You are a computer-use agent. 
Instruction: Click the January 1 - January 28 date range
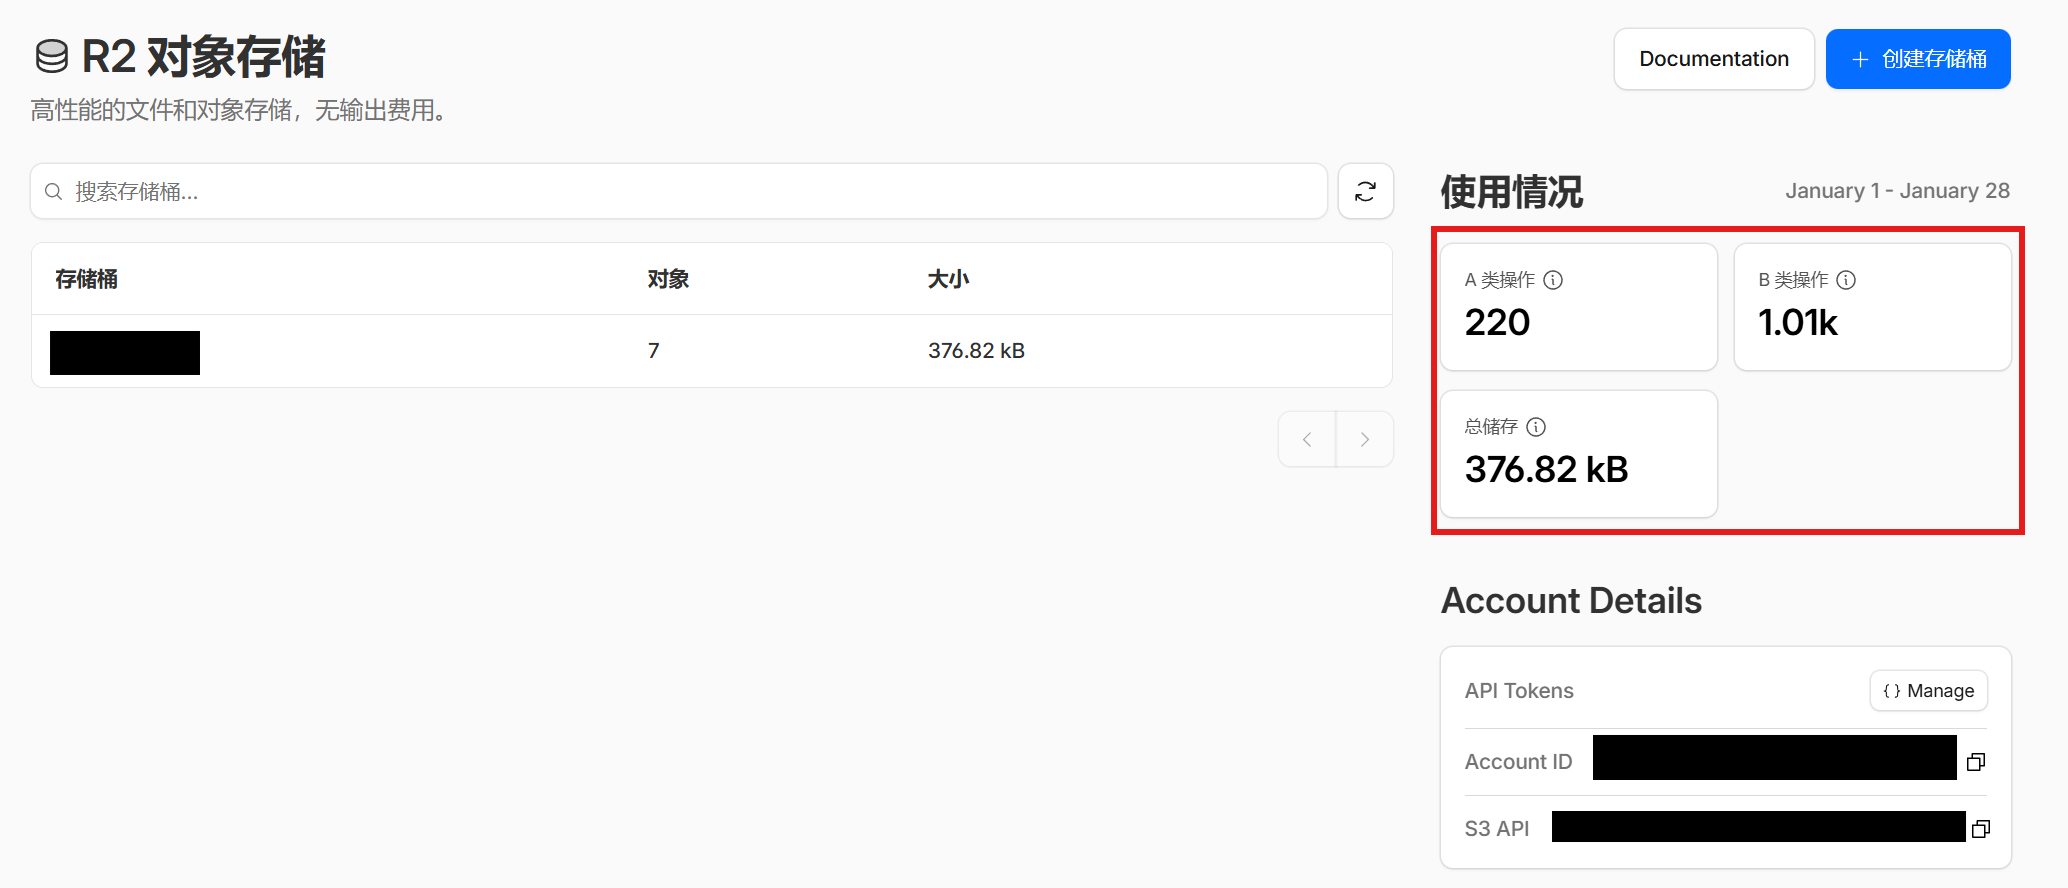click(1897, 191)
